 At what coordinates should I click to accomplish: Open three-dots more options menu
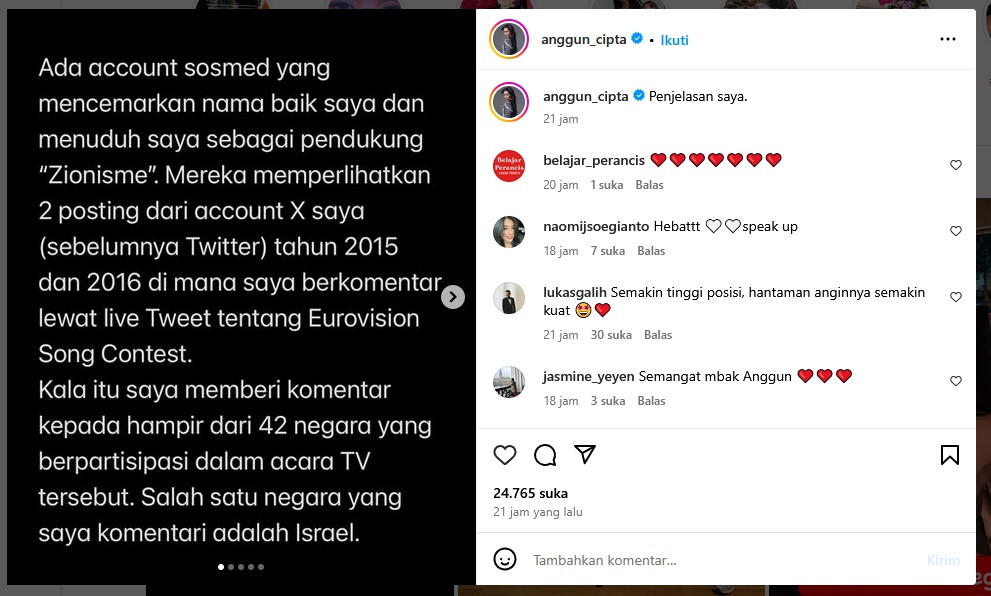tap(947, 39)
